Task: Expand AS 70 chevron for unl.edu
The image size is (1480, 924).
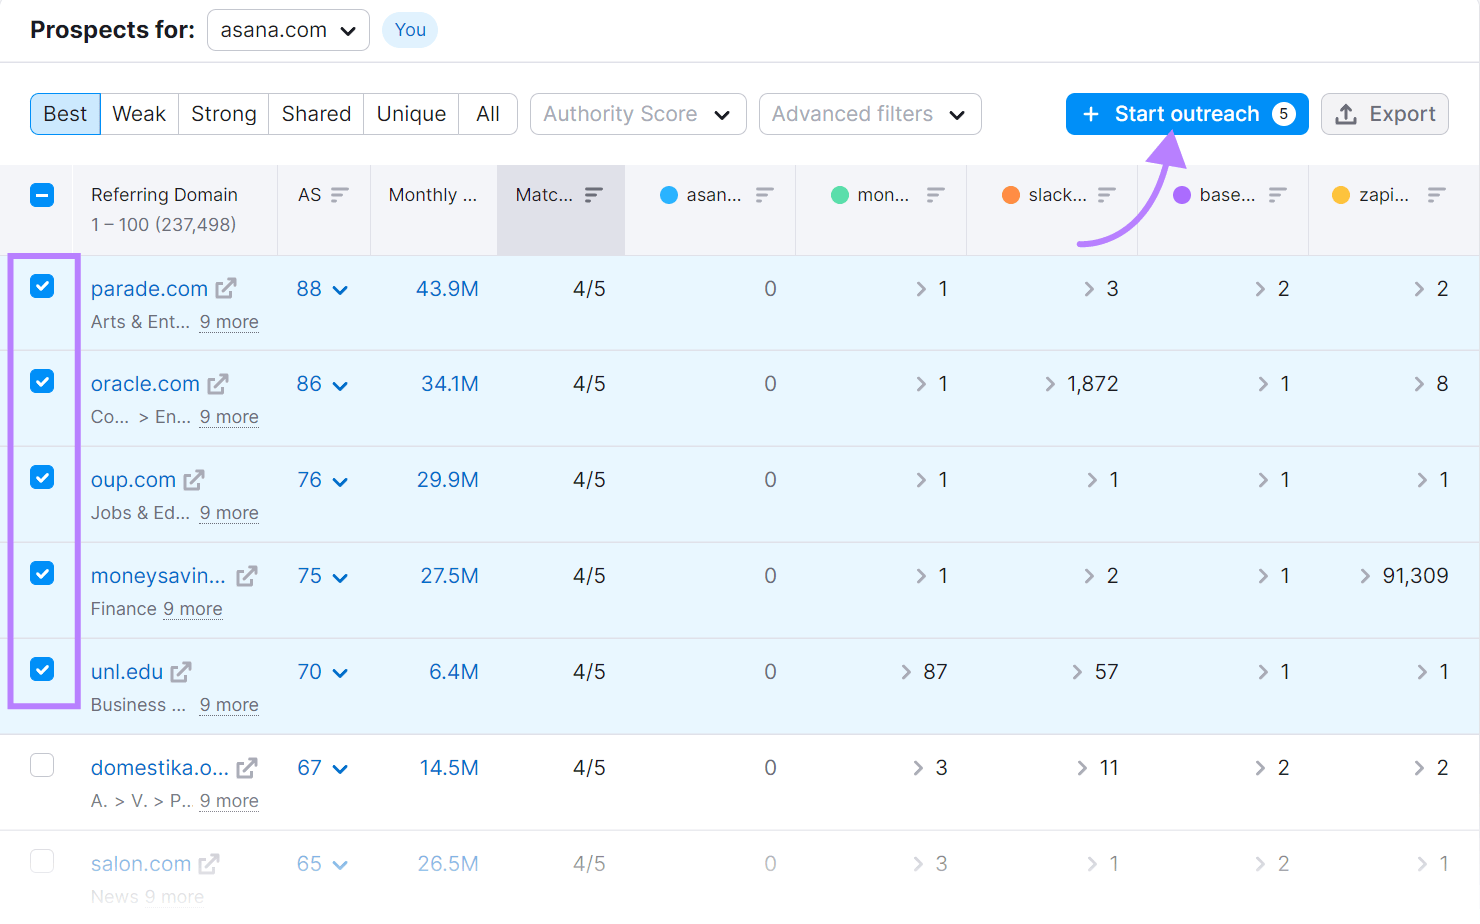Action: [x=340, y=674]
